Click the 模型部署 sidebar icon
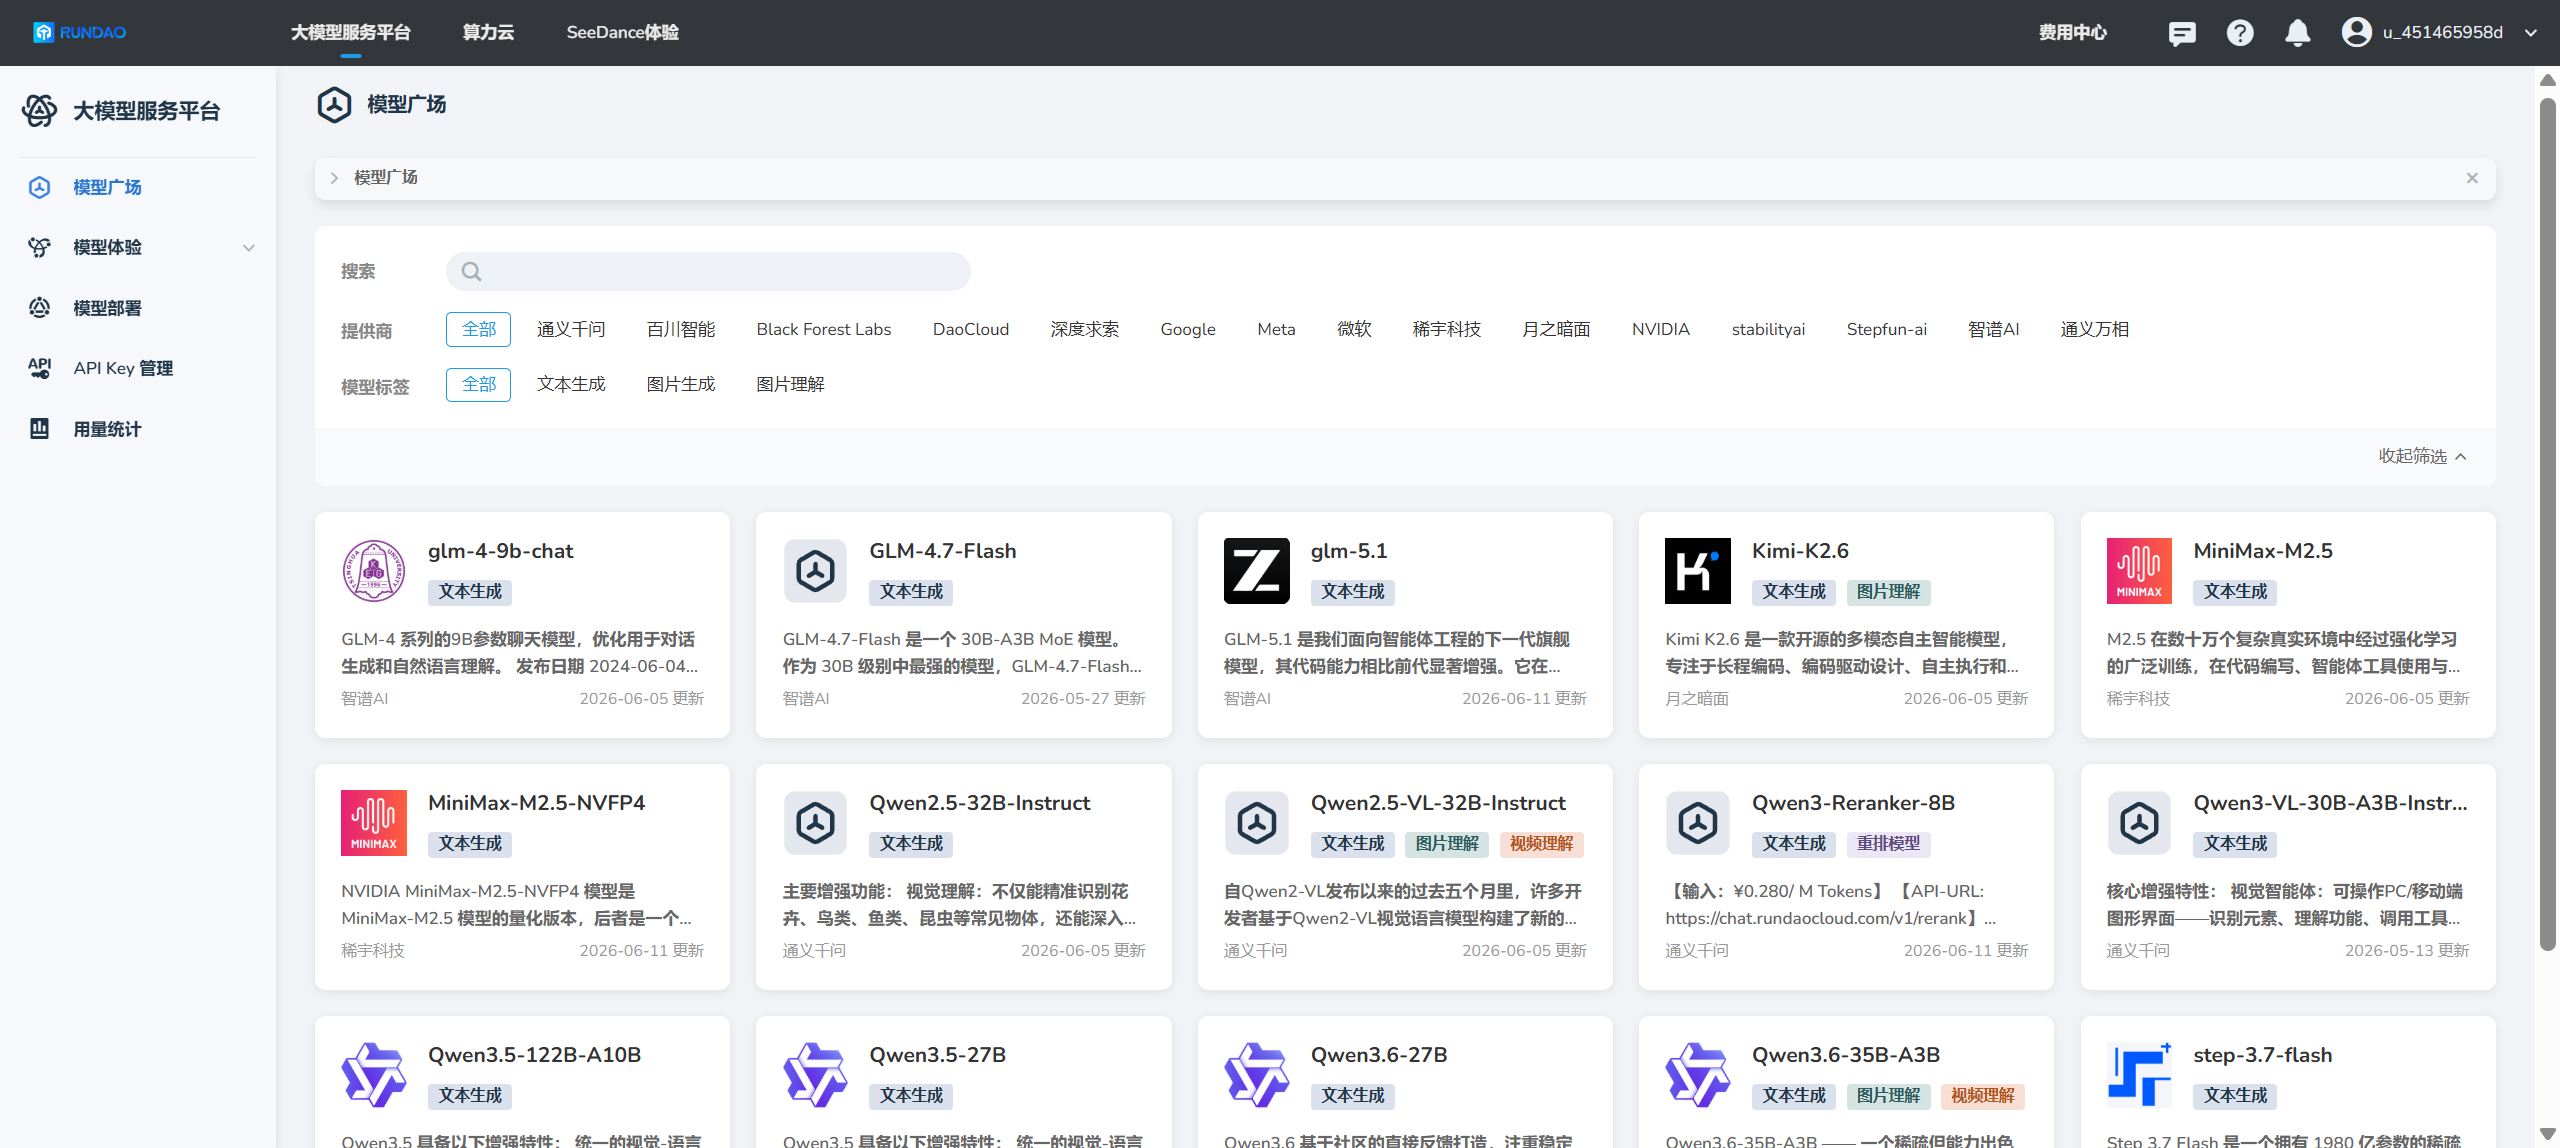The width and height of the screenshot is (2560, 1148). (x=40, y=308)
